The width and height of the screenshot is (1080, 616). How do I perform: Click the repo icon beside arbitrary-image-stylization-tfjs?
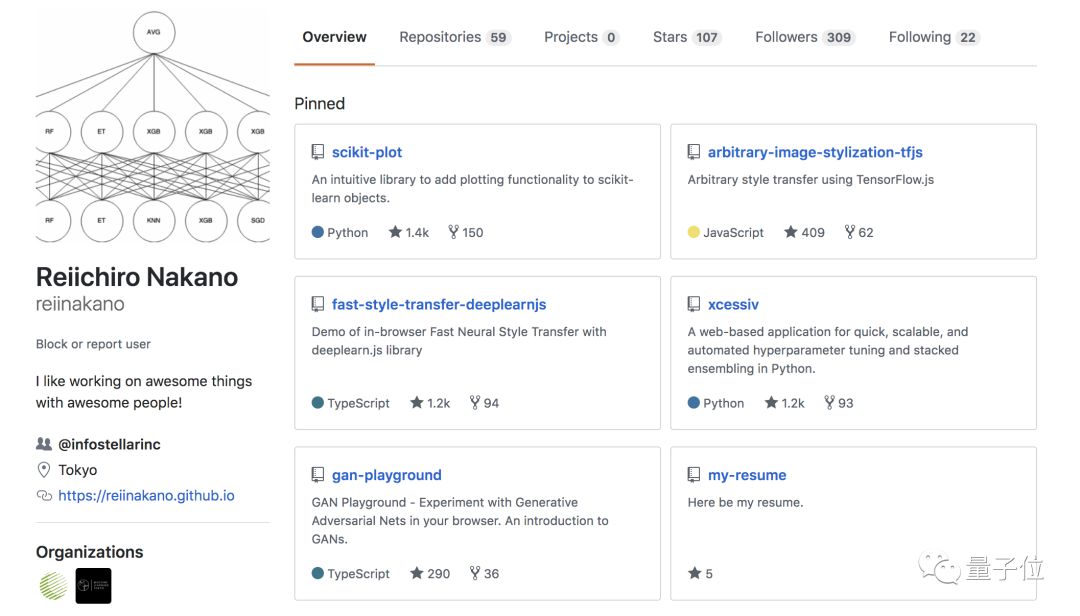coord(694,152)
